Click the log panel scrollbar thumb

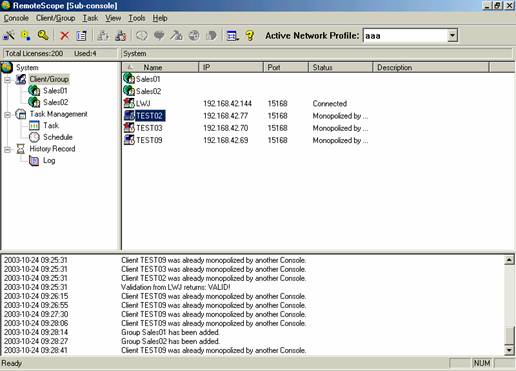[509, 335]
